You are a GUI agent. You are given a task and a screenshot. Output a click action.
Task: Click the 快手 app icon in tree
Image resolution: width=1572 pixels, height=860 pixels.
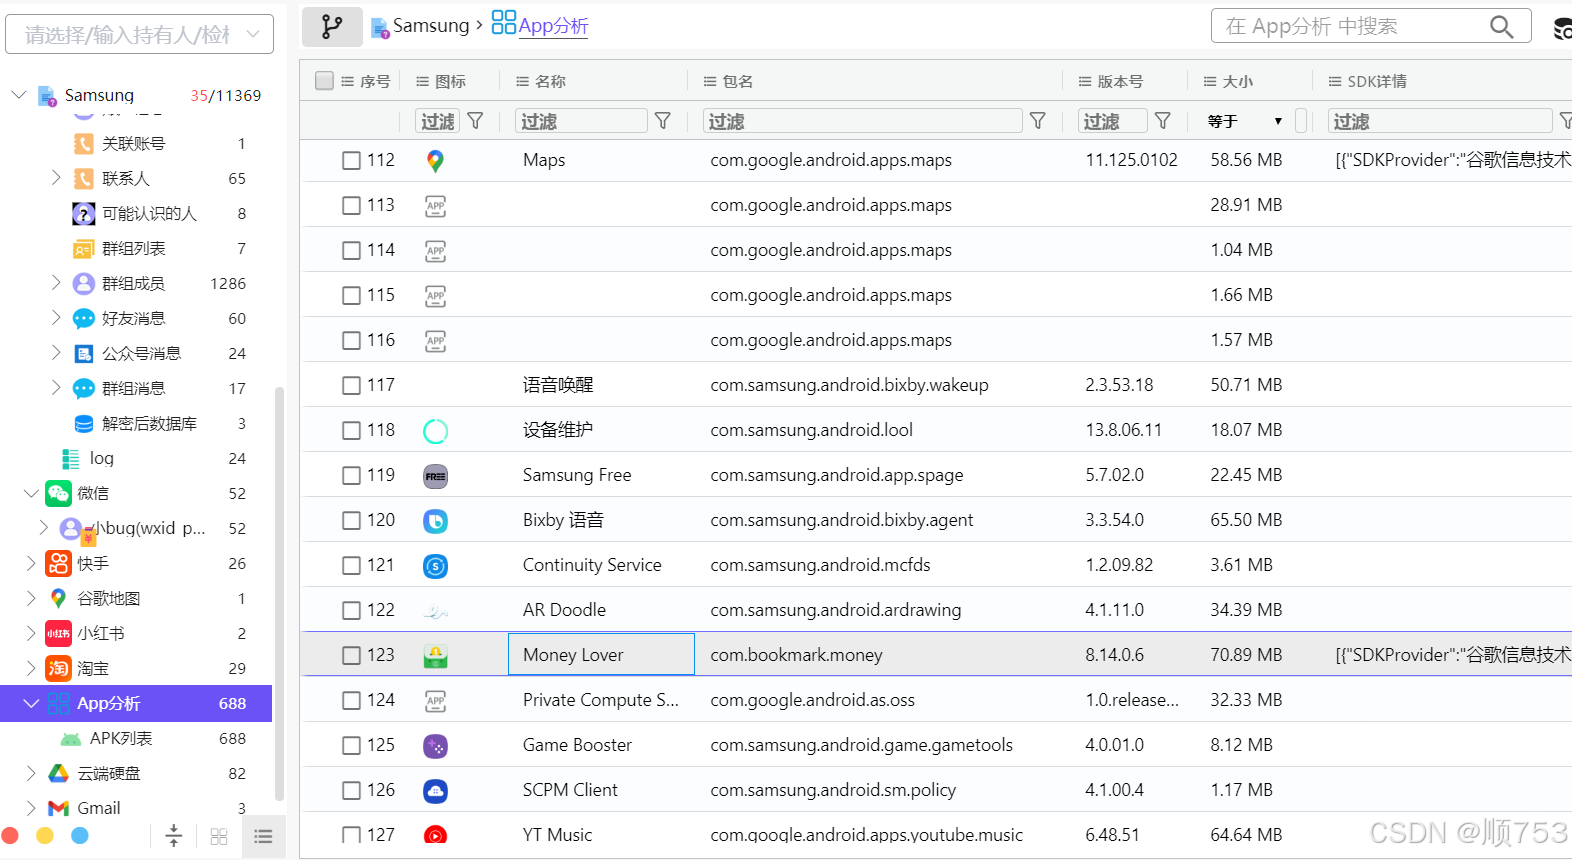(59, 563)
